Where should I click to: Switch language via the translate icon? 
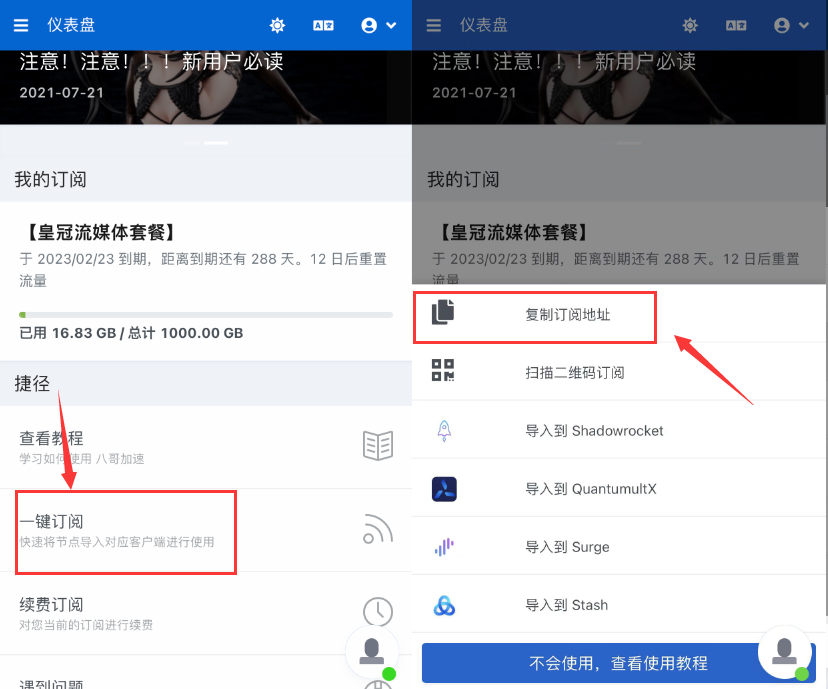coord(323,25)
